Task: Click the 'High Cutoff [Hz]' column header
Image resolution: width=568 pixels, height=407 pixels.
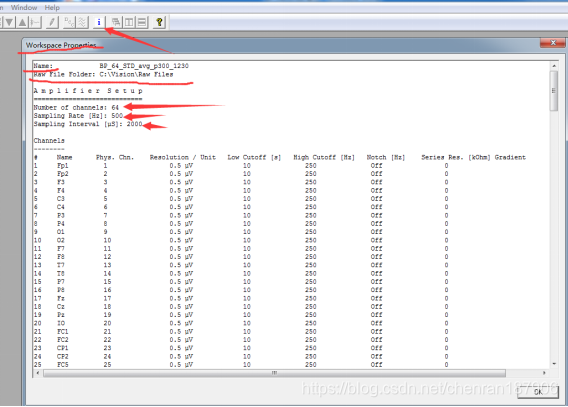Action: click(324, 157)
